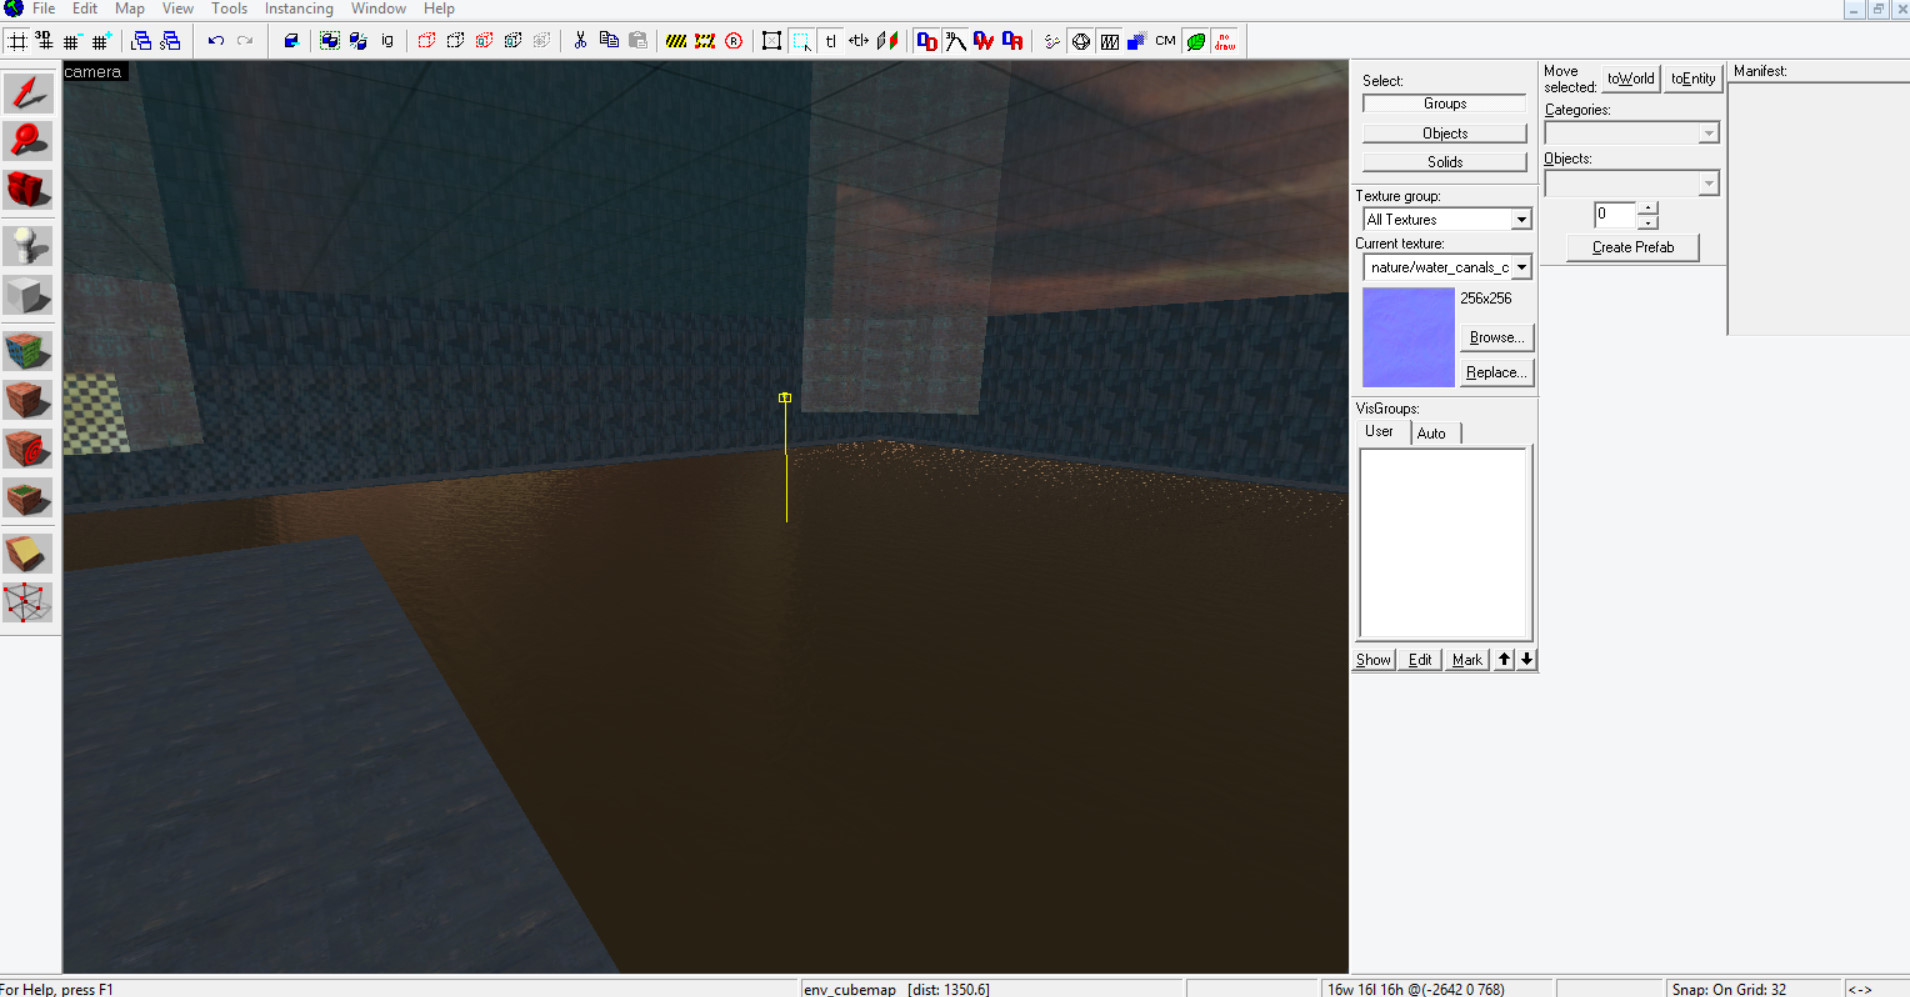The width and height of the screenshot is (1910, 997).
Task: Select the Clipping tool
Action: [27, 553]
